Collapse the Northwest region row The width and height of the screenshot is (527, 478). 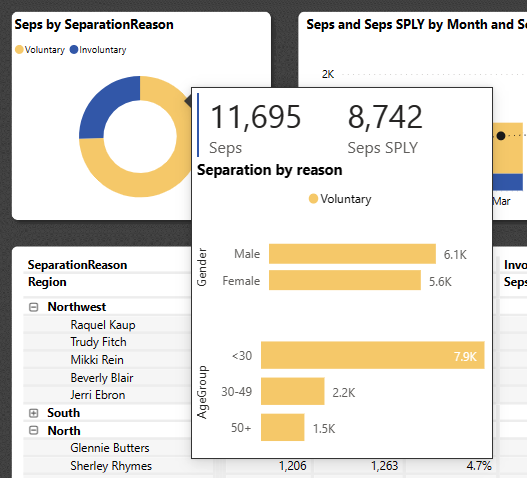click(x=34, y=307)
